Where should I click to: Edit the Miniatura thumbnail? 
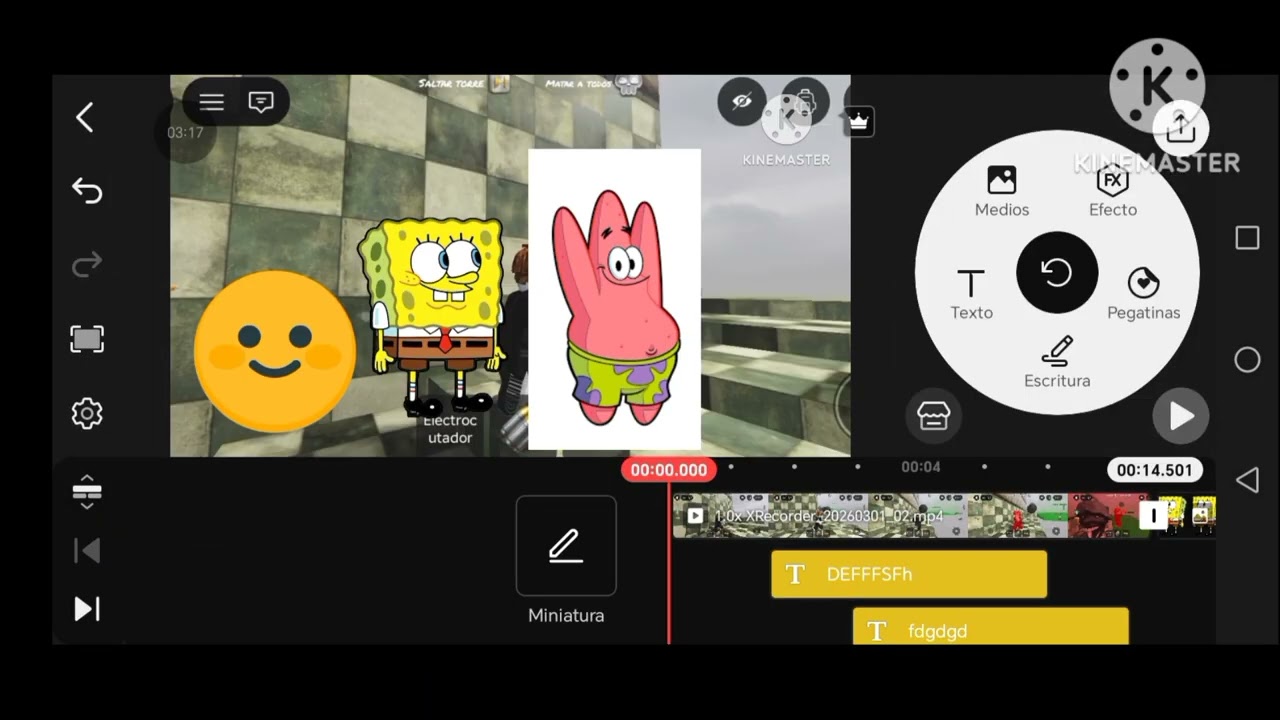click(566, 546)
